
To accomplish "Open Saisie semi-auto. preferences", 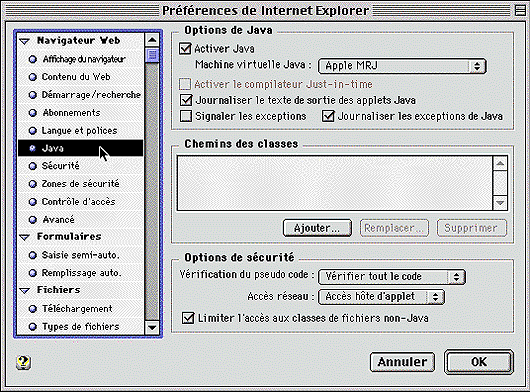I will pyautogui.click(x=80, y=255).
